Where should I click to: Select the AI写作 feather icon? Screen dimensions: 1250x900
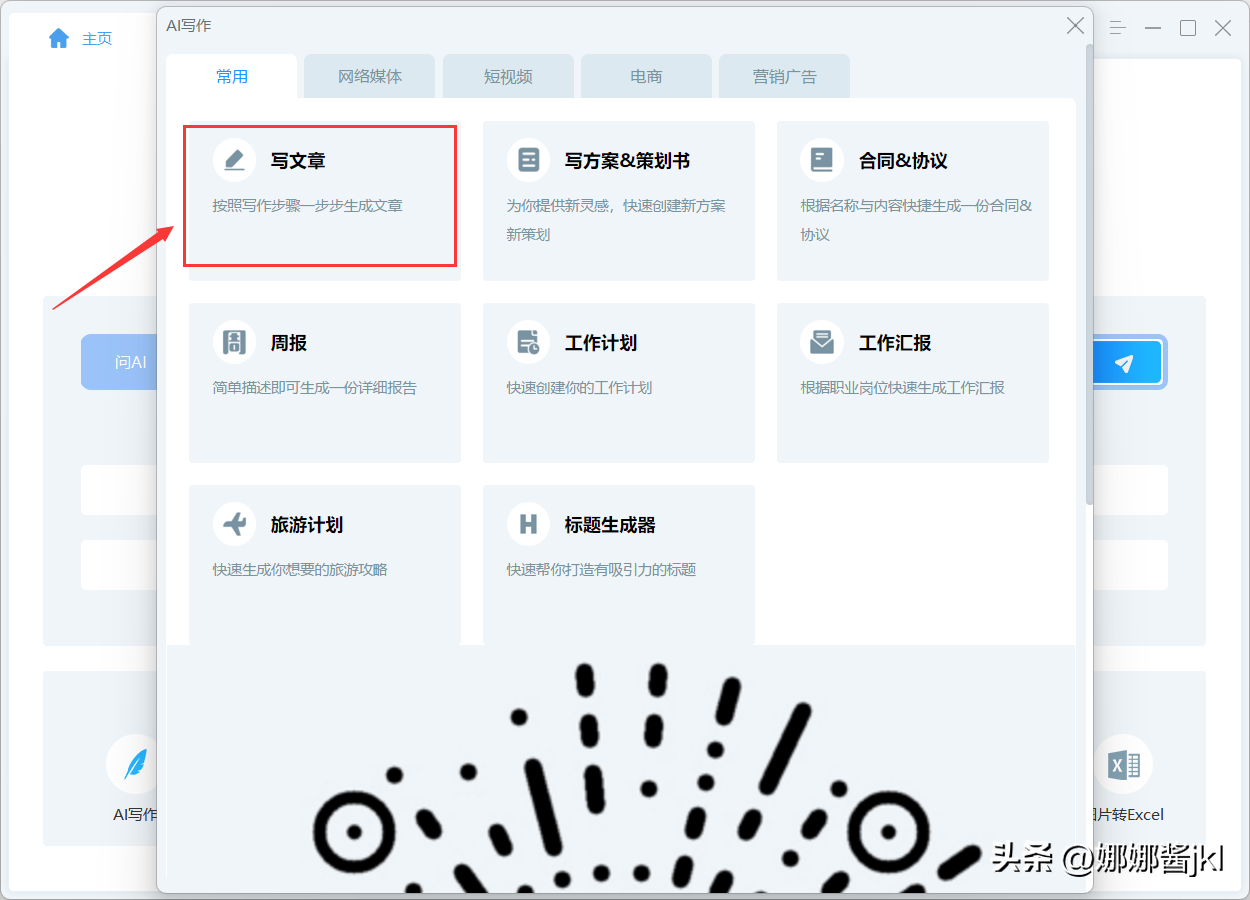click(129, 763)
